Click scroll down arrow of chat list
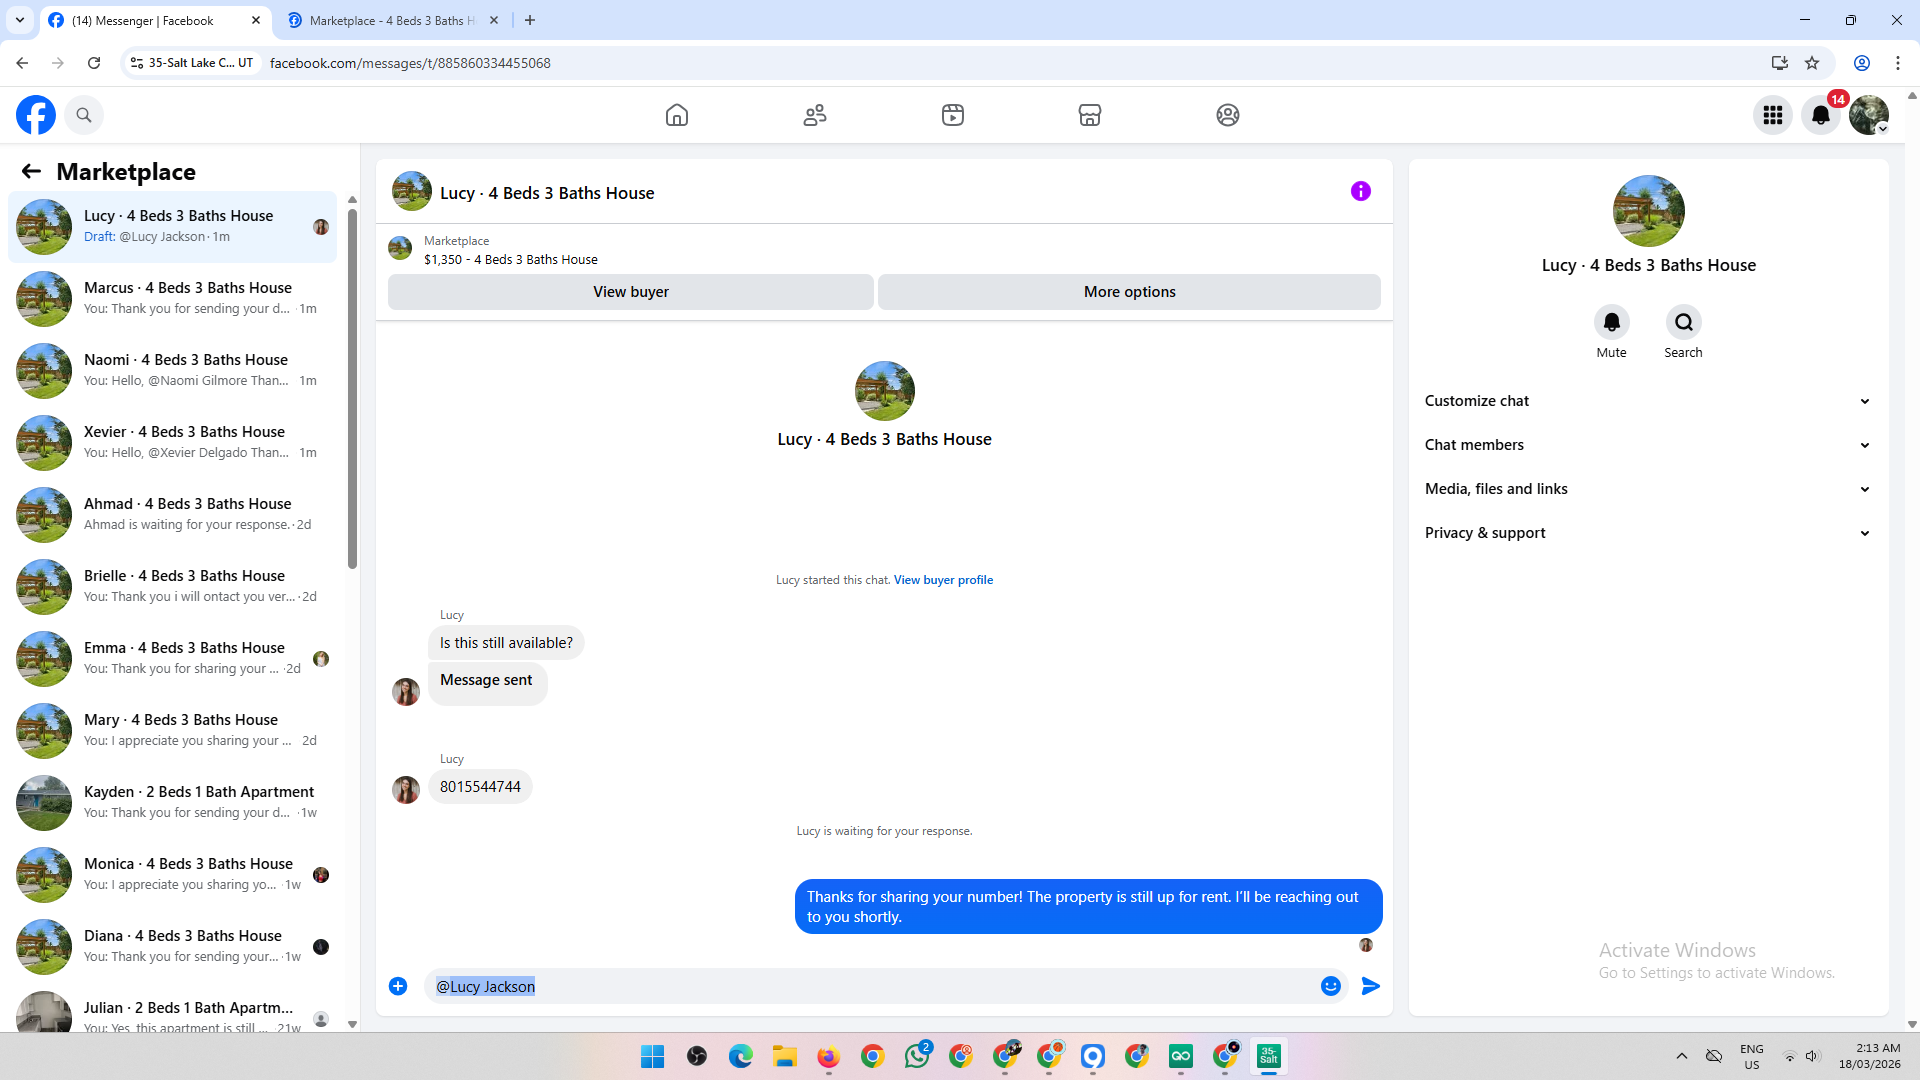The width and height of the screenshot is (1920, 1080). coord(352,1024)
